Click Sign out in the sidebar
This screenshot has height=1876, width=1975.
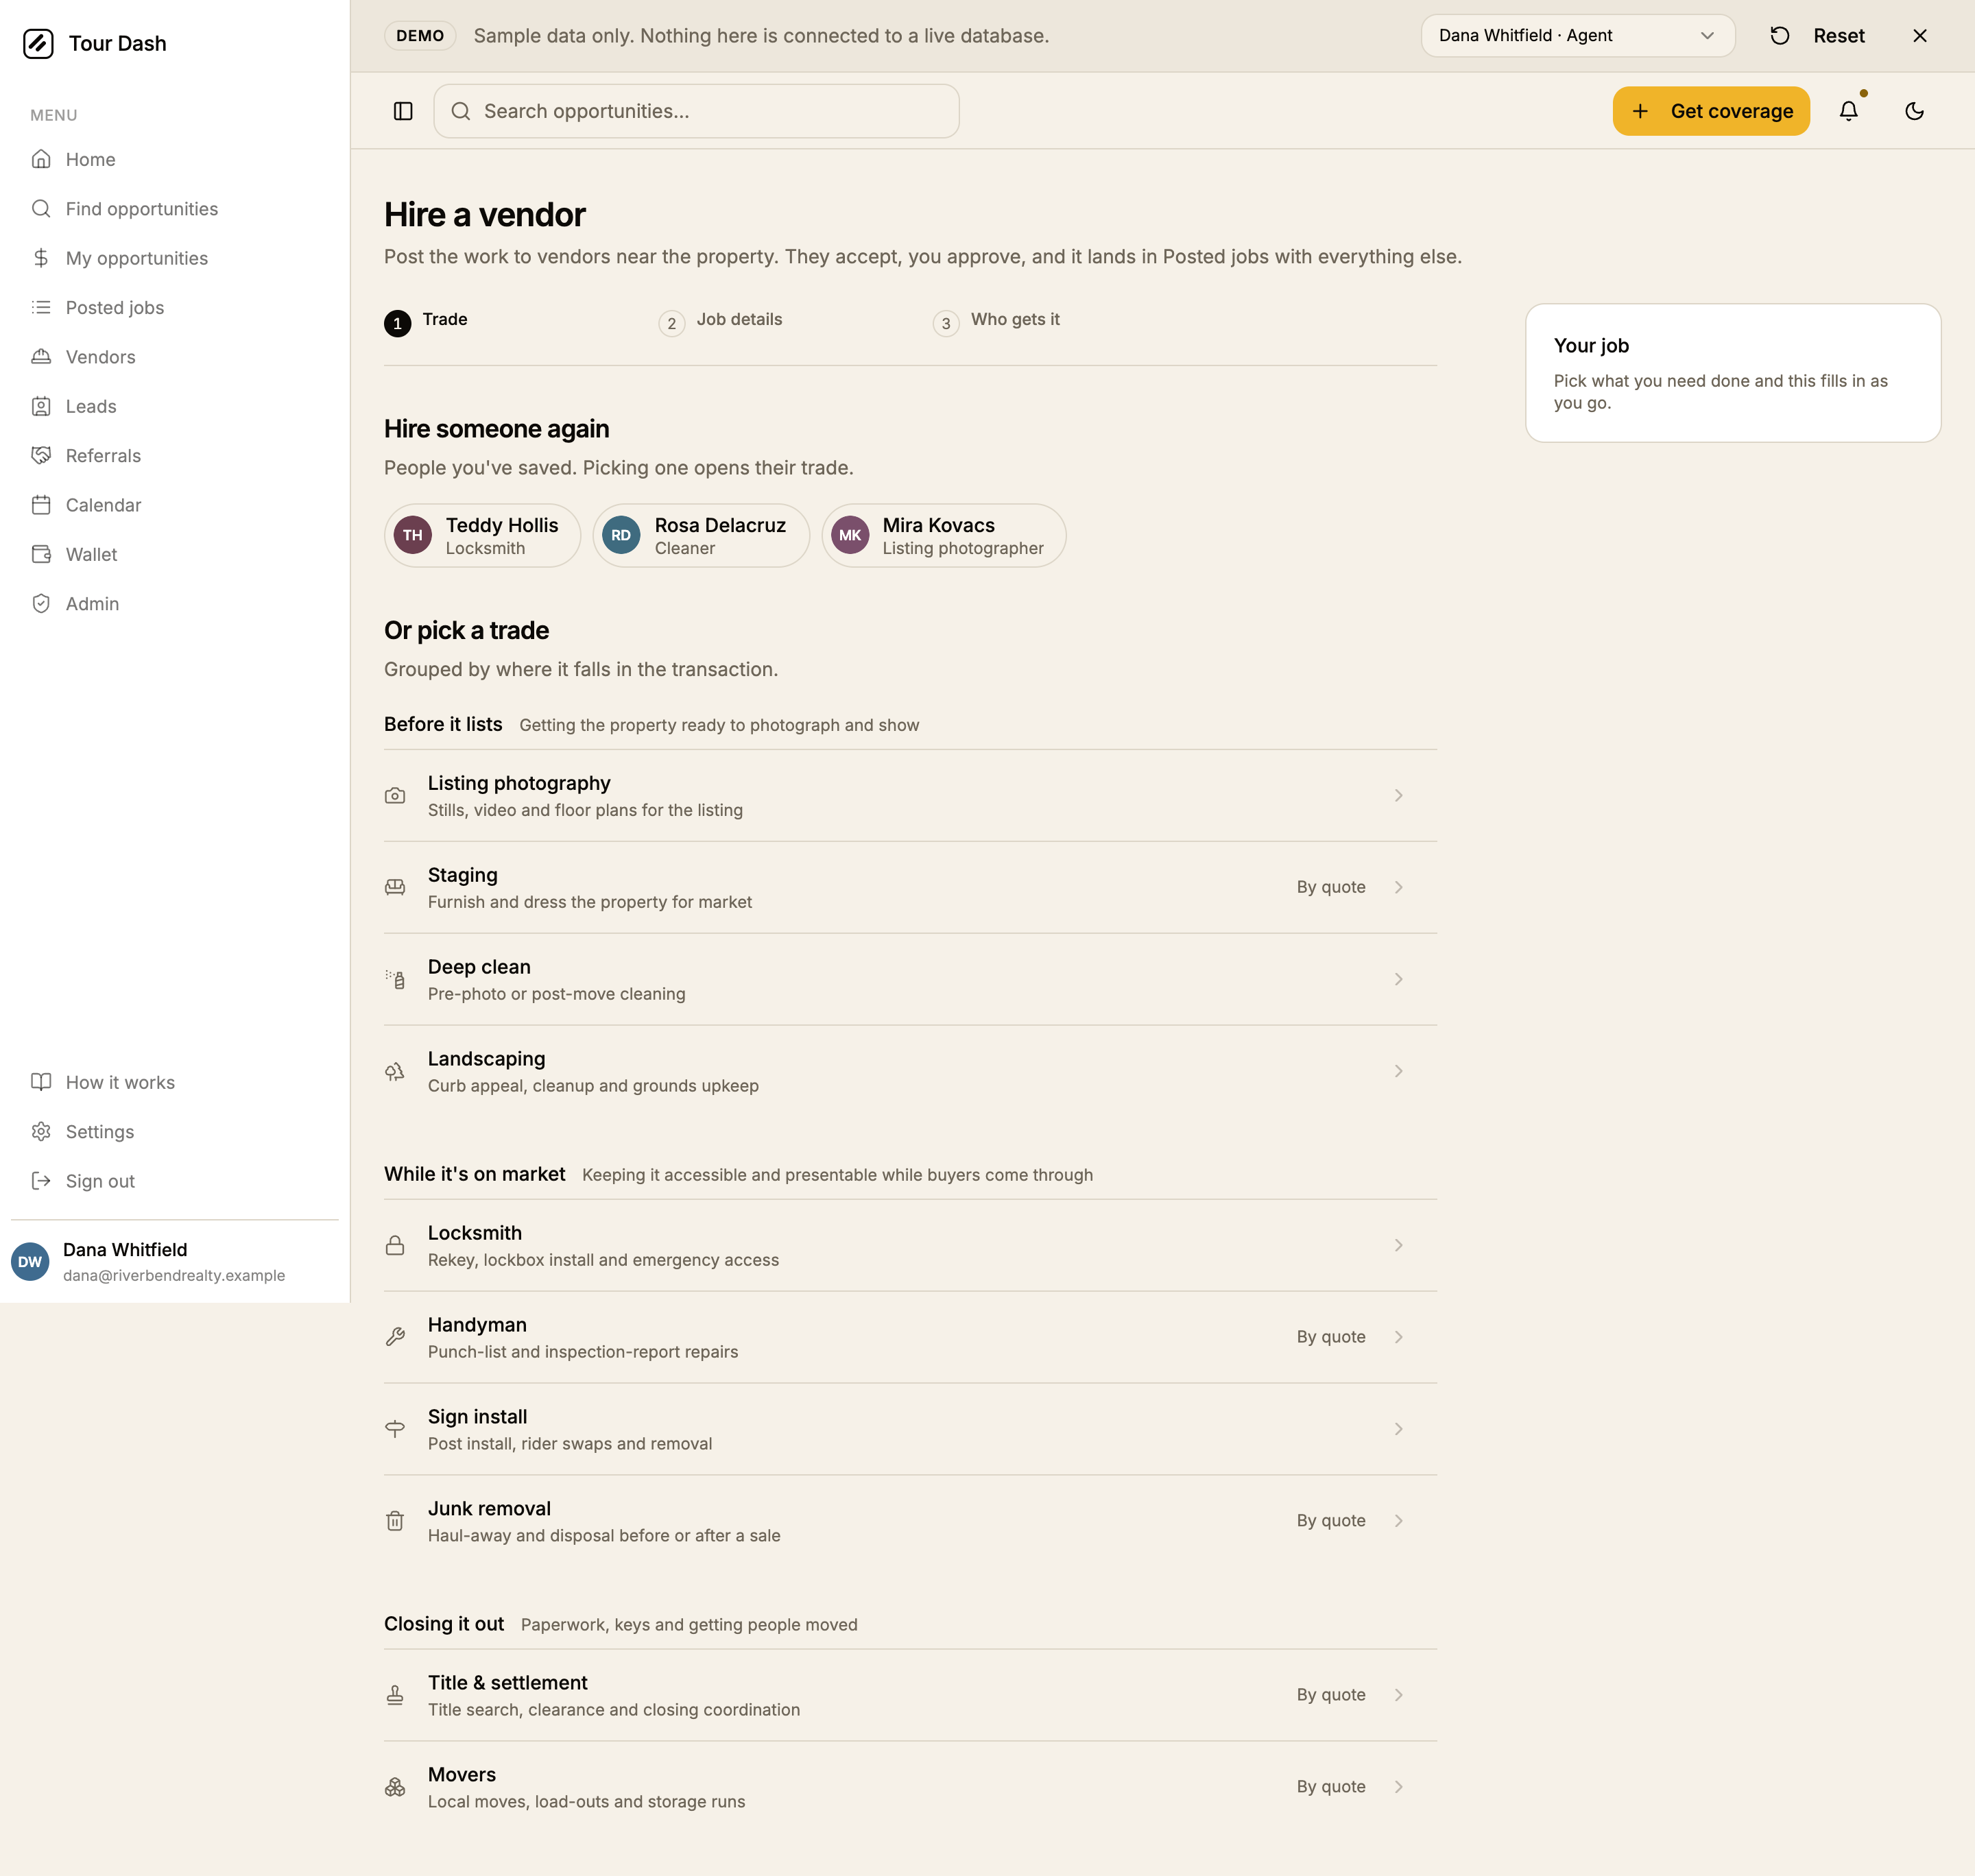175,1181
